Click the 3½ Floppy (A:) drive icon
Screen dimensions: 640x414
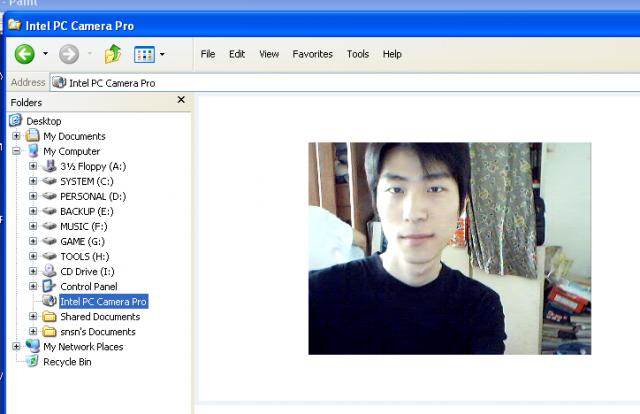point(49,166)
